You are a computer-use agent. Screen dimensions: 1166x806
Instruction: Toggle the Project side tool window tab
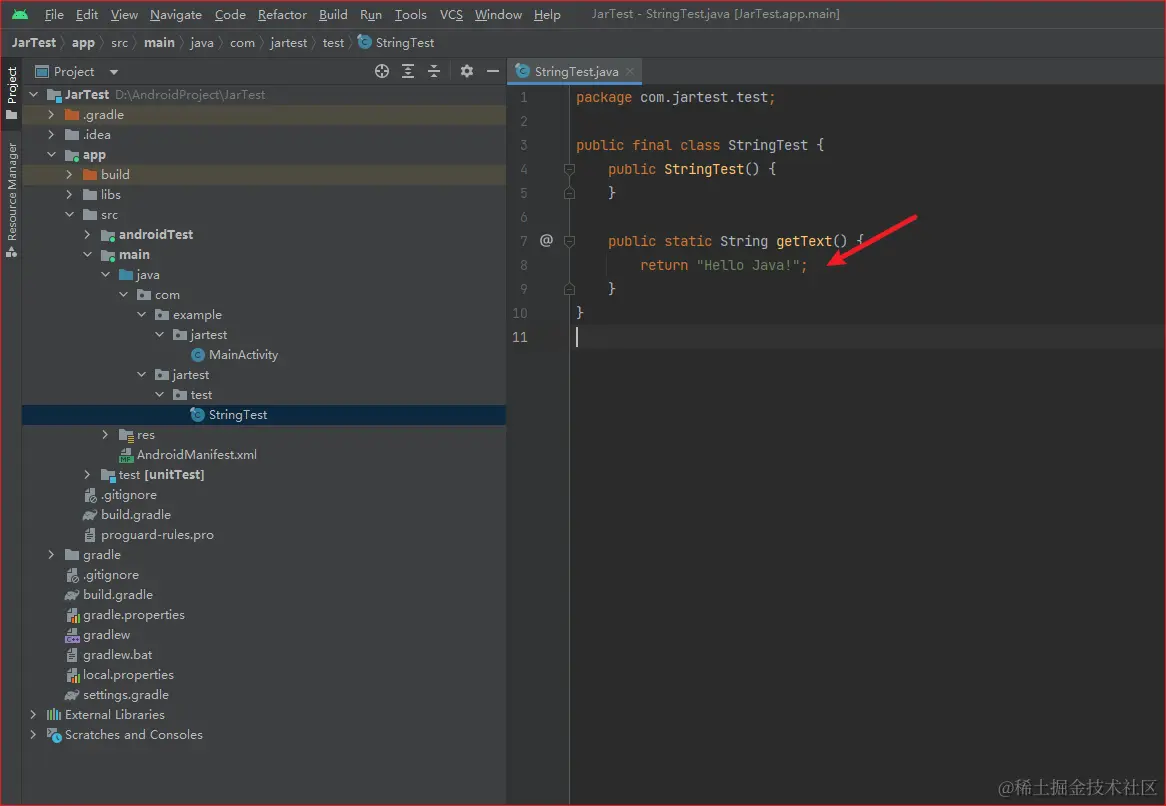click(x=12, y=87)
